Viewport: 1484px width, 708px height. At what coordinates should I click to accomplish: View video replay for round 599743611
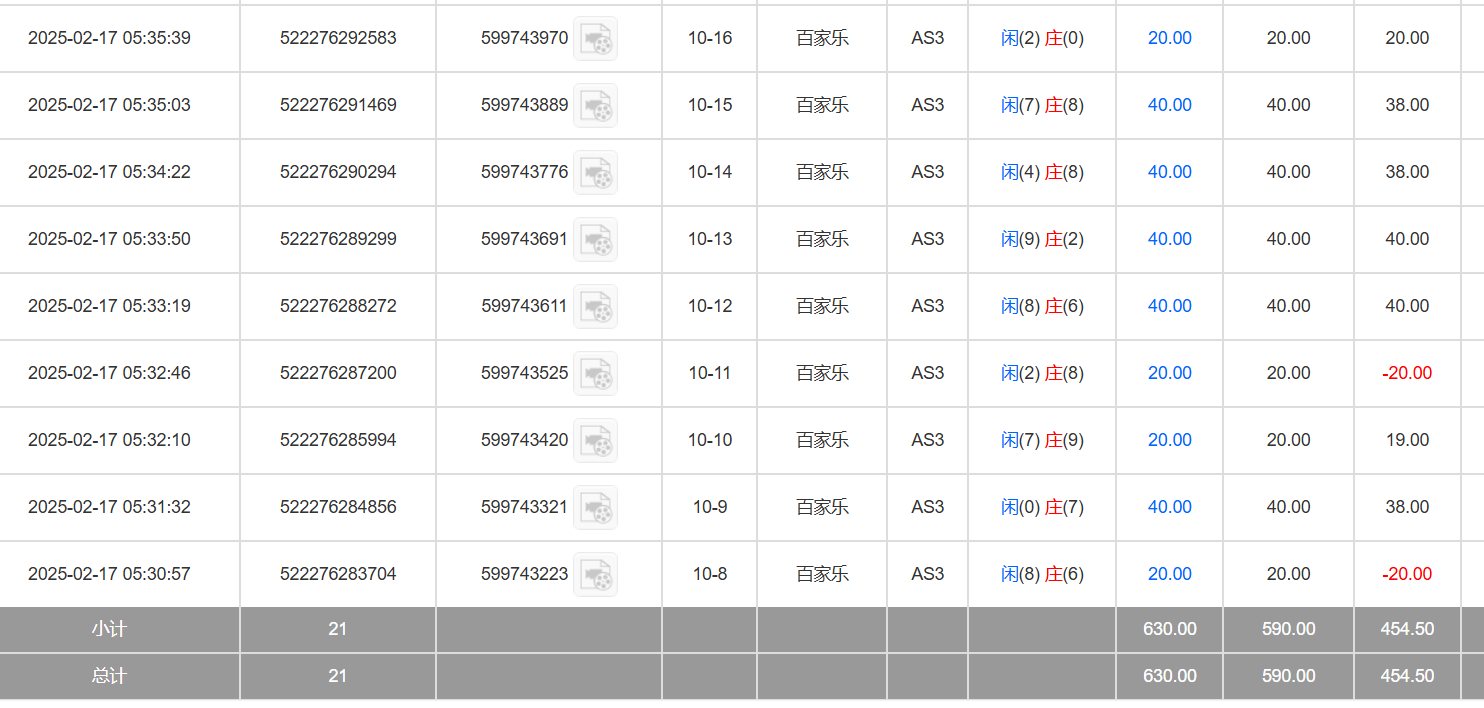[x=595, y=306]
